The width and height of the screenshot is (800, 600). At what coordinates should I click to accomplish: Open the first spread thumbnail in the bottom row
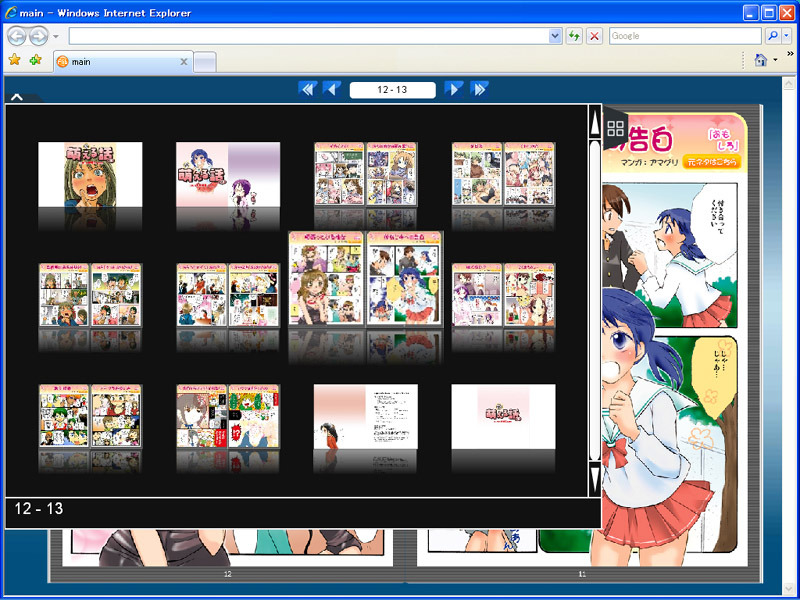click(90, 416)
